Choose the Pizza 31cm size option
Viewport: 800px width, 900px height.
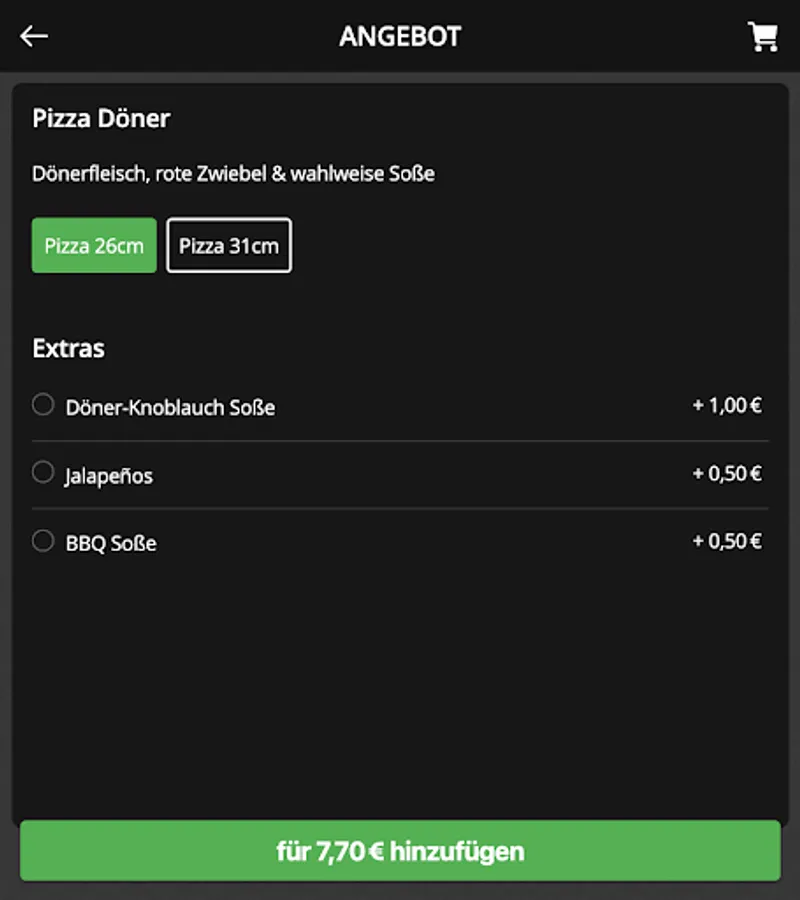coord(229,245)
